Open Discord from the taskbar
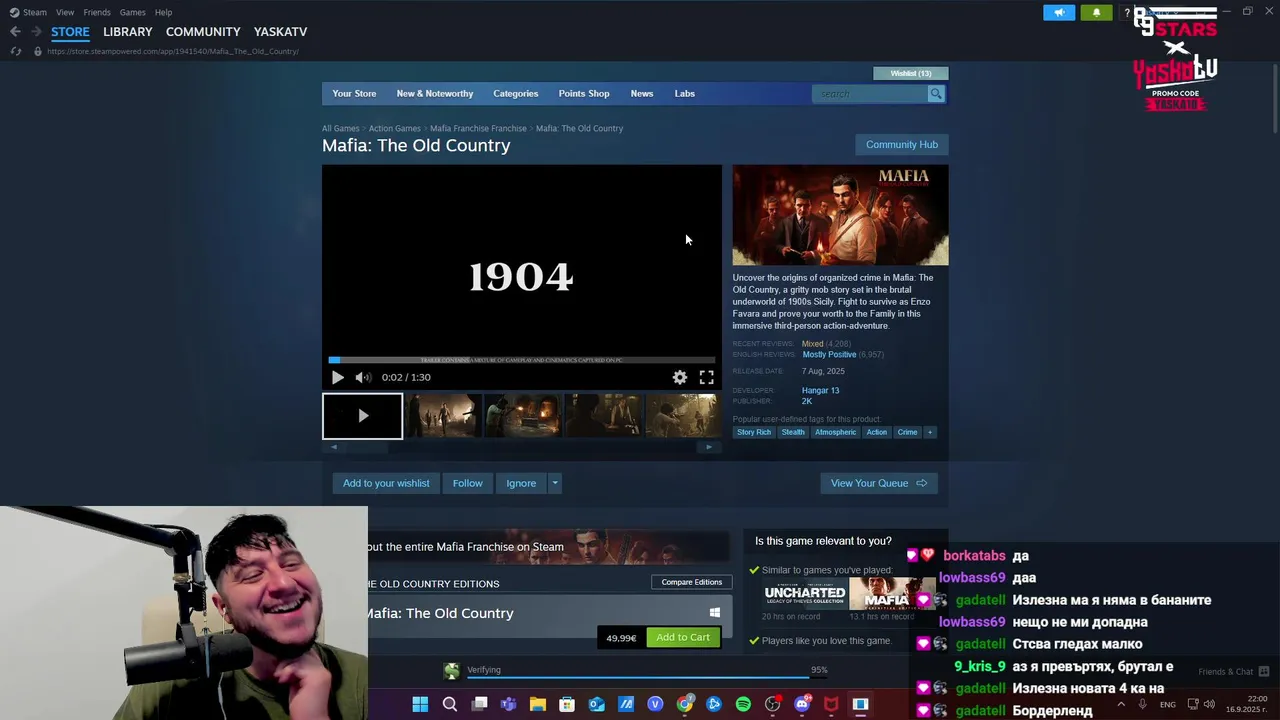The height and width of the screenshot is (720, 1280). coord(801,704)
